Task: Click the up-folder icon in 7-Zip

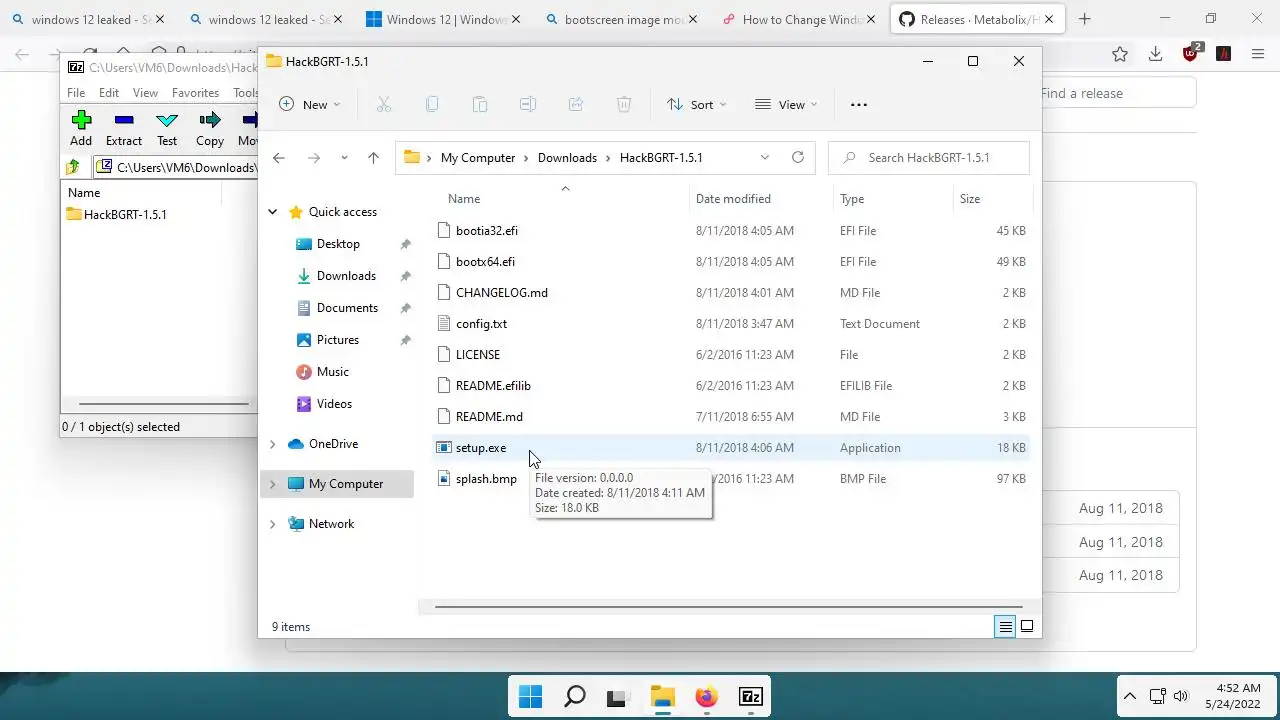Action: click(73, 167)
